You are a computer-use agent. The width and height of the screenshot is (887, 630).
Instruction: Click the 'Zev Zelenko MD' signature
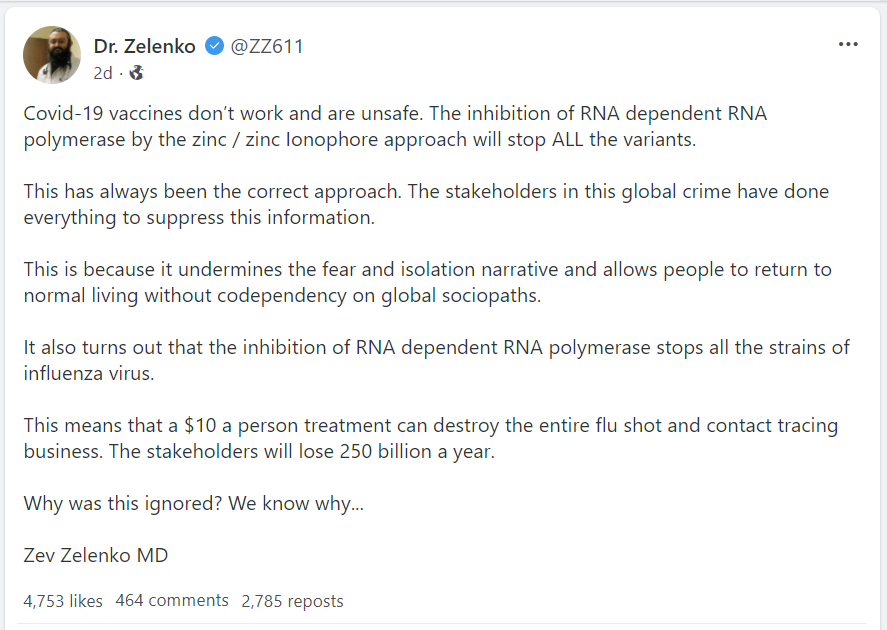96,555
